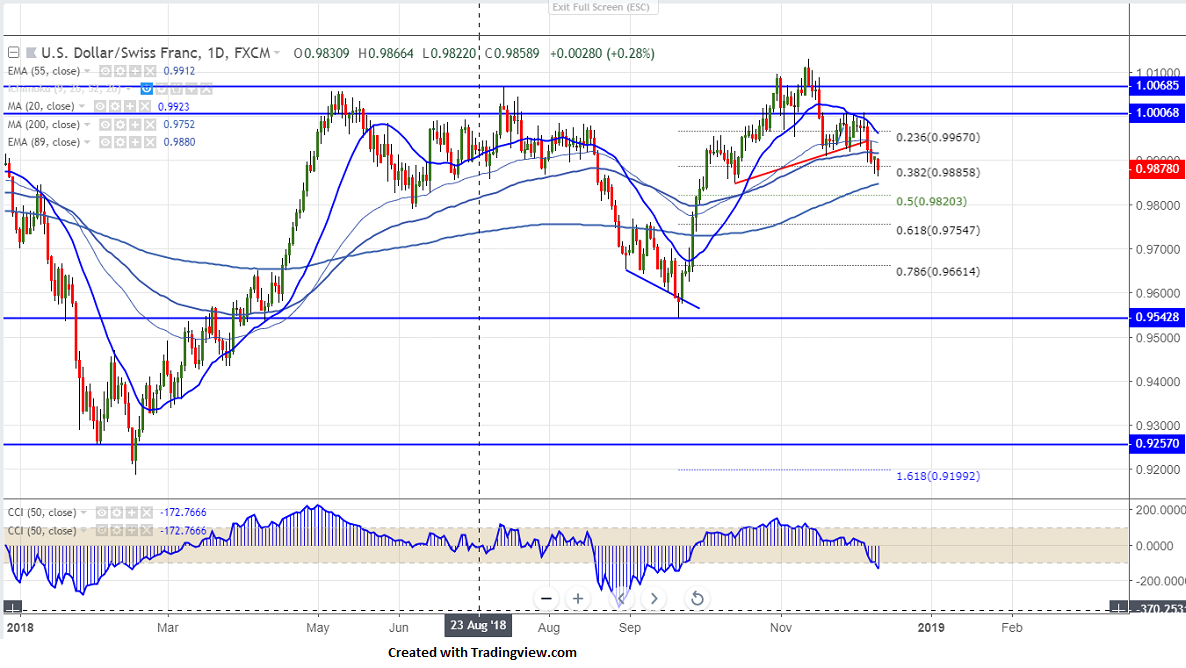Click Fibonacci level 0.786(0.96614) label
Viewport: 1186px width, 668px height.
pyautogui.click(x=938, y=272)
